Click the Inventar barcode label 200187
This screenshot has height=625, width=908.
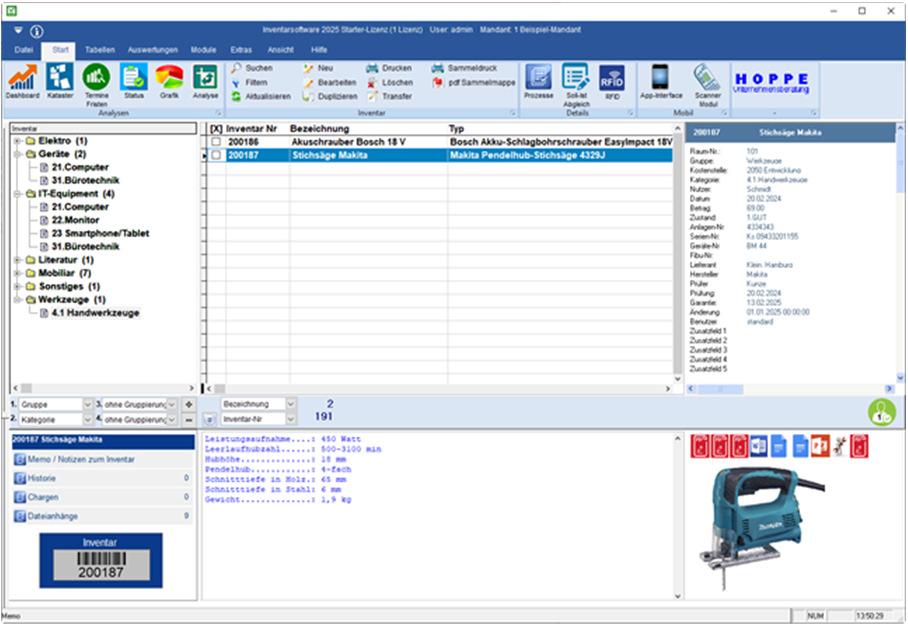[101, 561]
